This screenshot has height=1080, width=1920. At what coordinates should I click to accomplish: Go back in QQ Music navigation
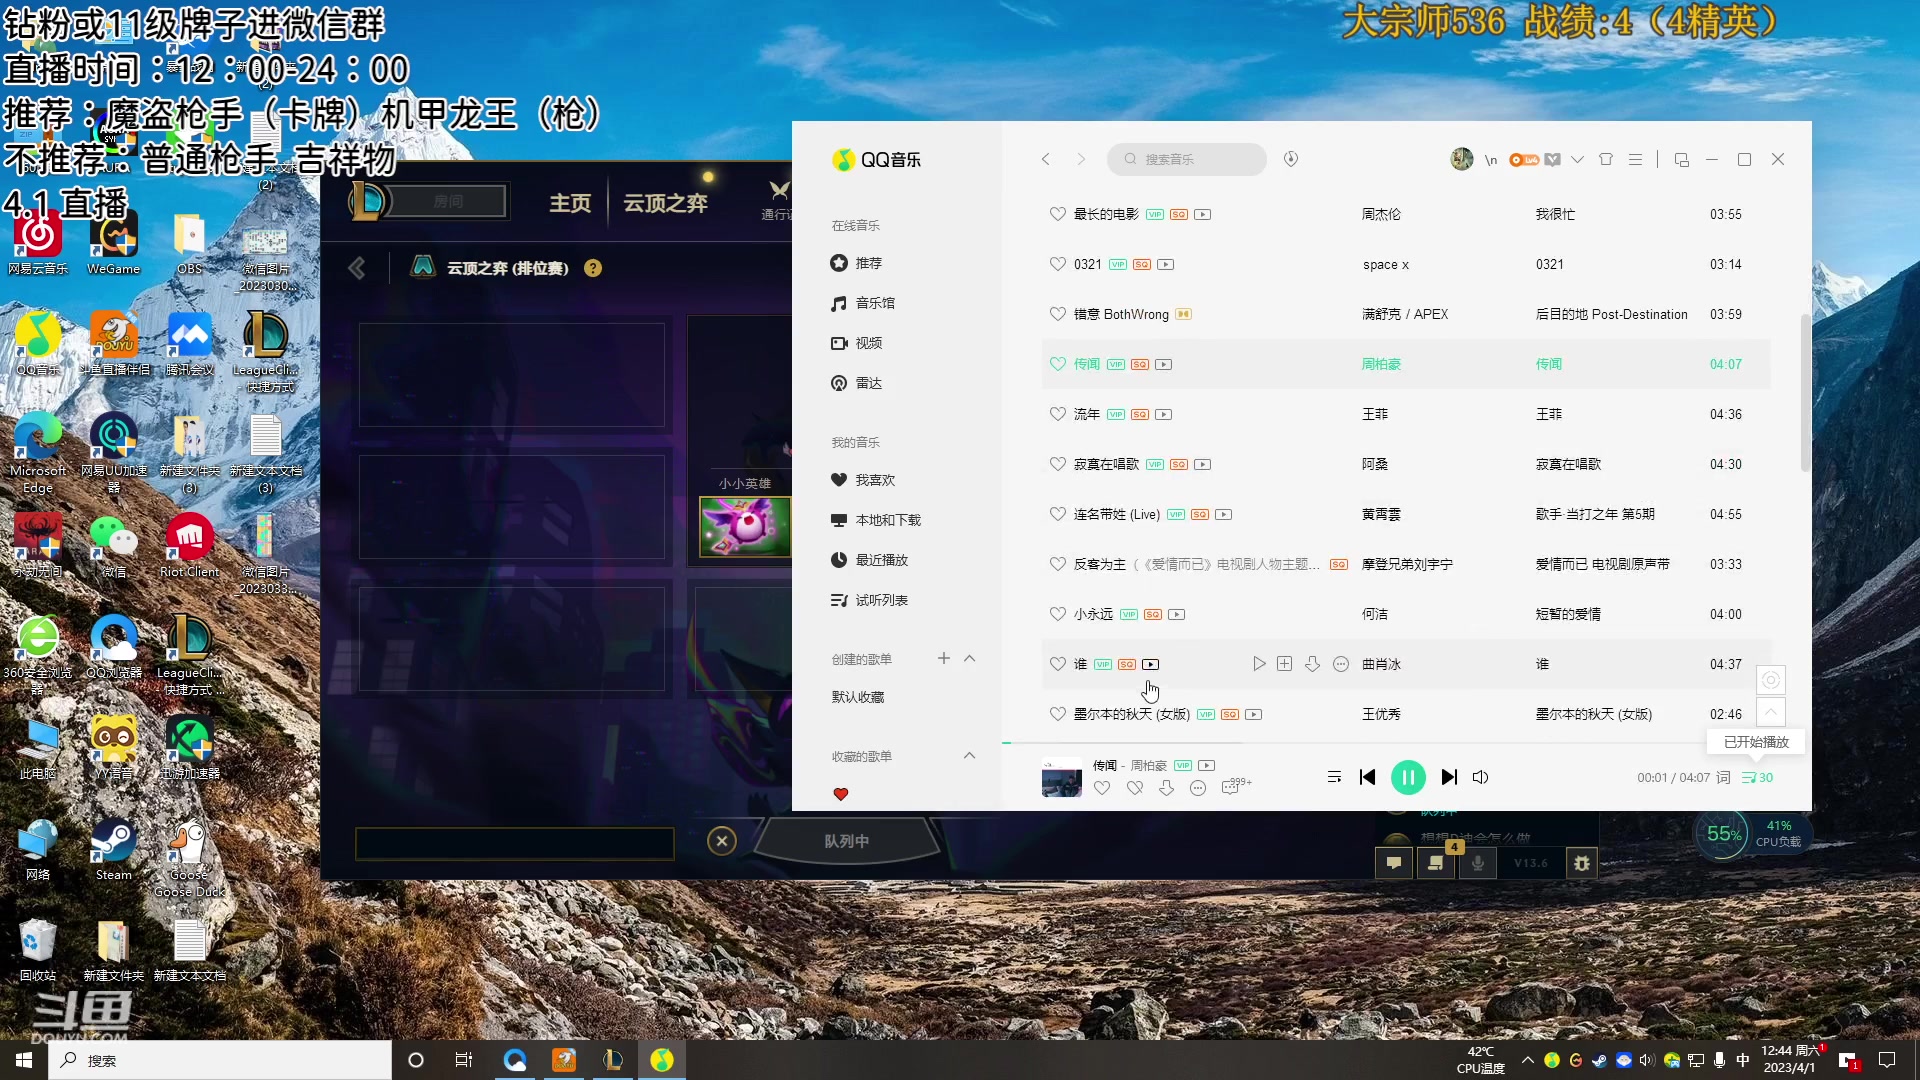point(1046,159)
